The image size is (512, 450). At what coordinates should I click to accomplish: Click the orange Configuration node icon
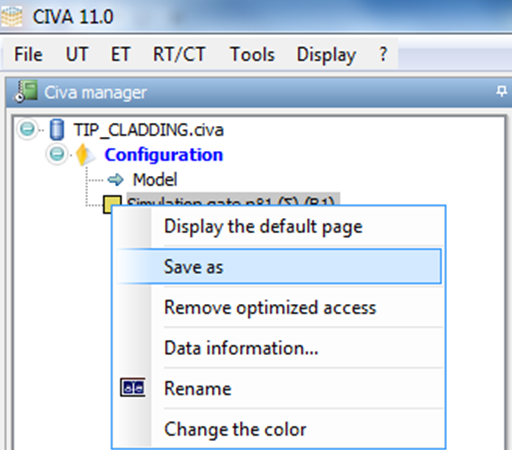pos(83,155)
